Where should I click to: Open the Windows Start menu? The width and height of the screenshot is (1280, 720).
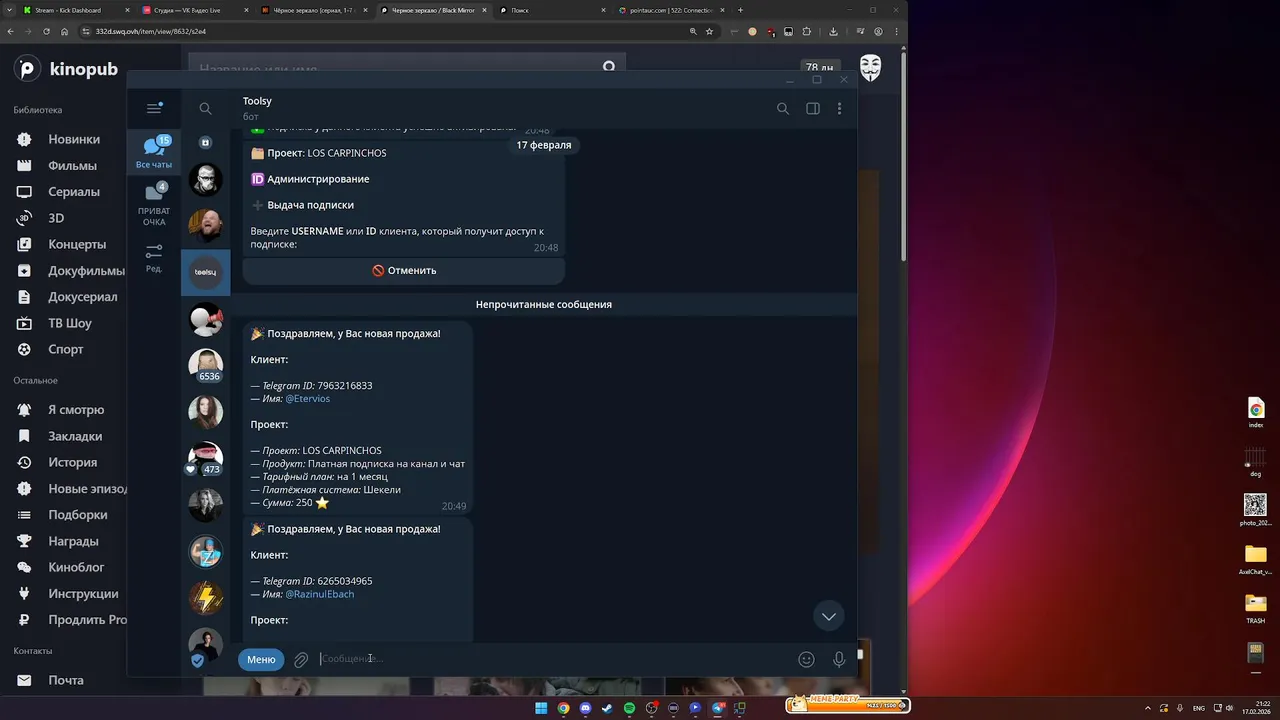point(541,708)
